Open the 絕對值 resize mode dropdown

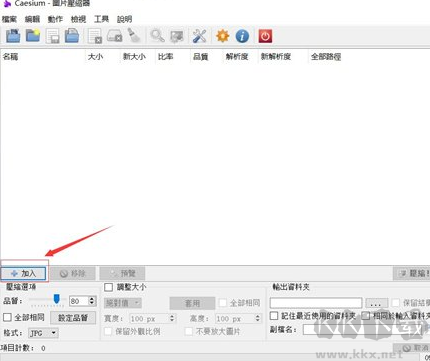[123, 303]
